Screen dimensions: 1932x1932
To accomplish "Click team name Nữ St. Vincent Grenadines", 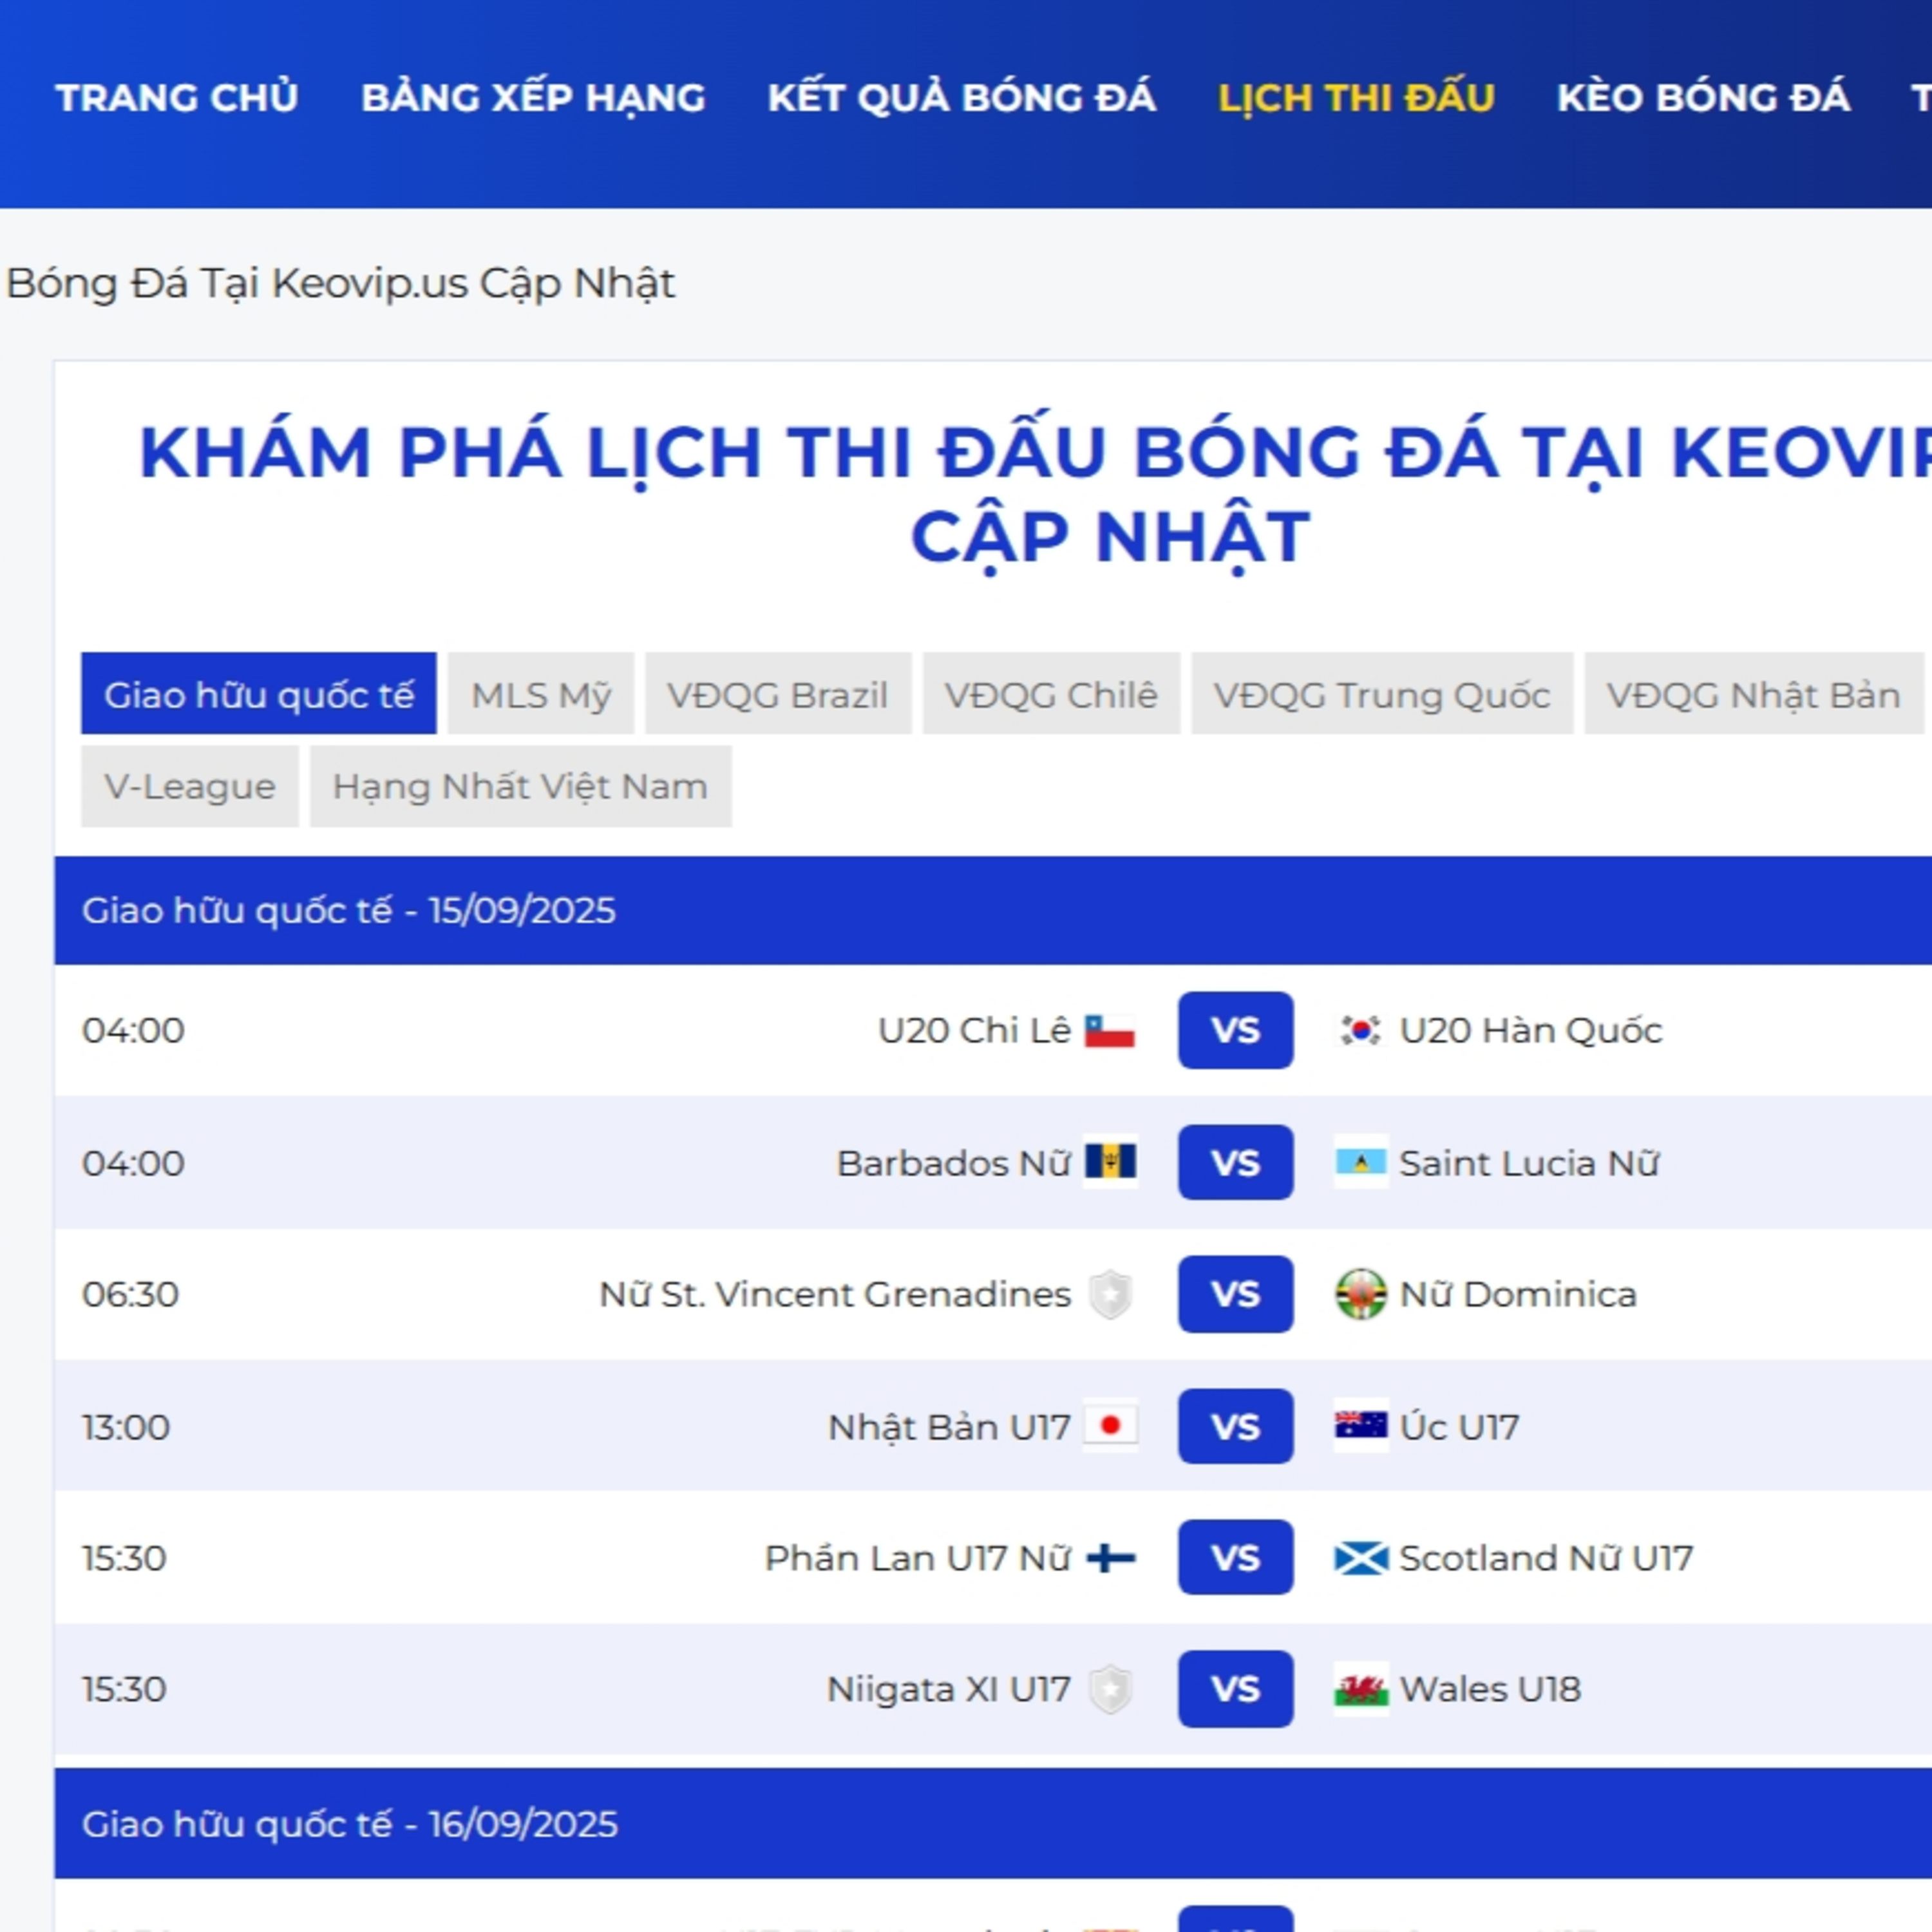I will pos(835,1294).
